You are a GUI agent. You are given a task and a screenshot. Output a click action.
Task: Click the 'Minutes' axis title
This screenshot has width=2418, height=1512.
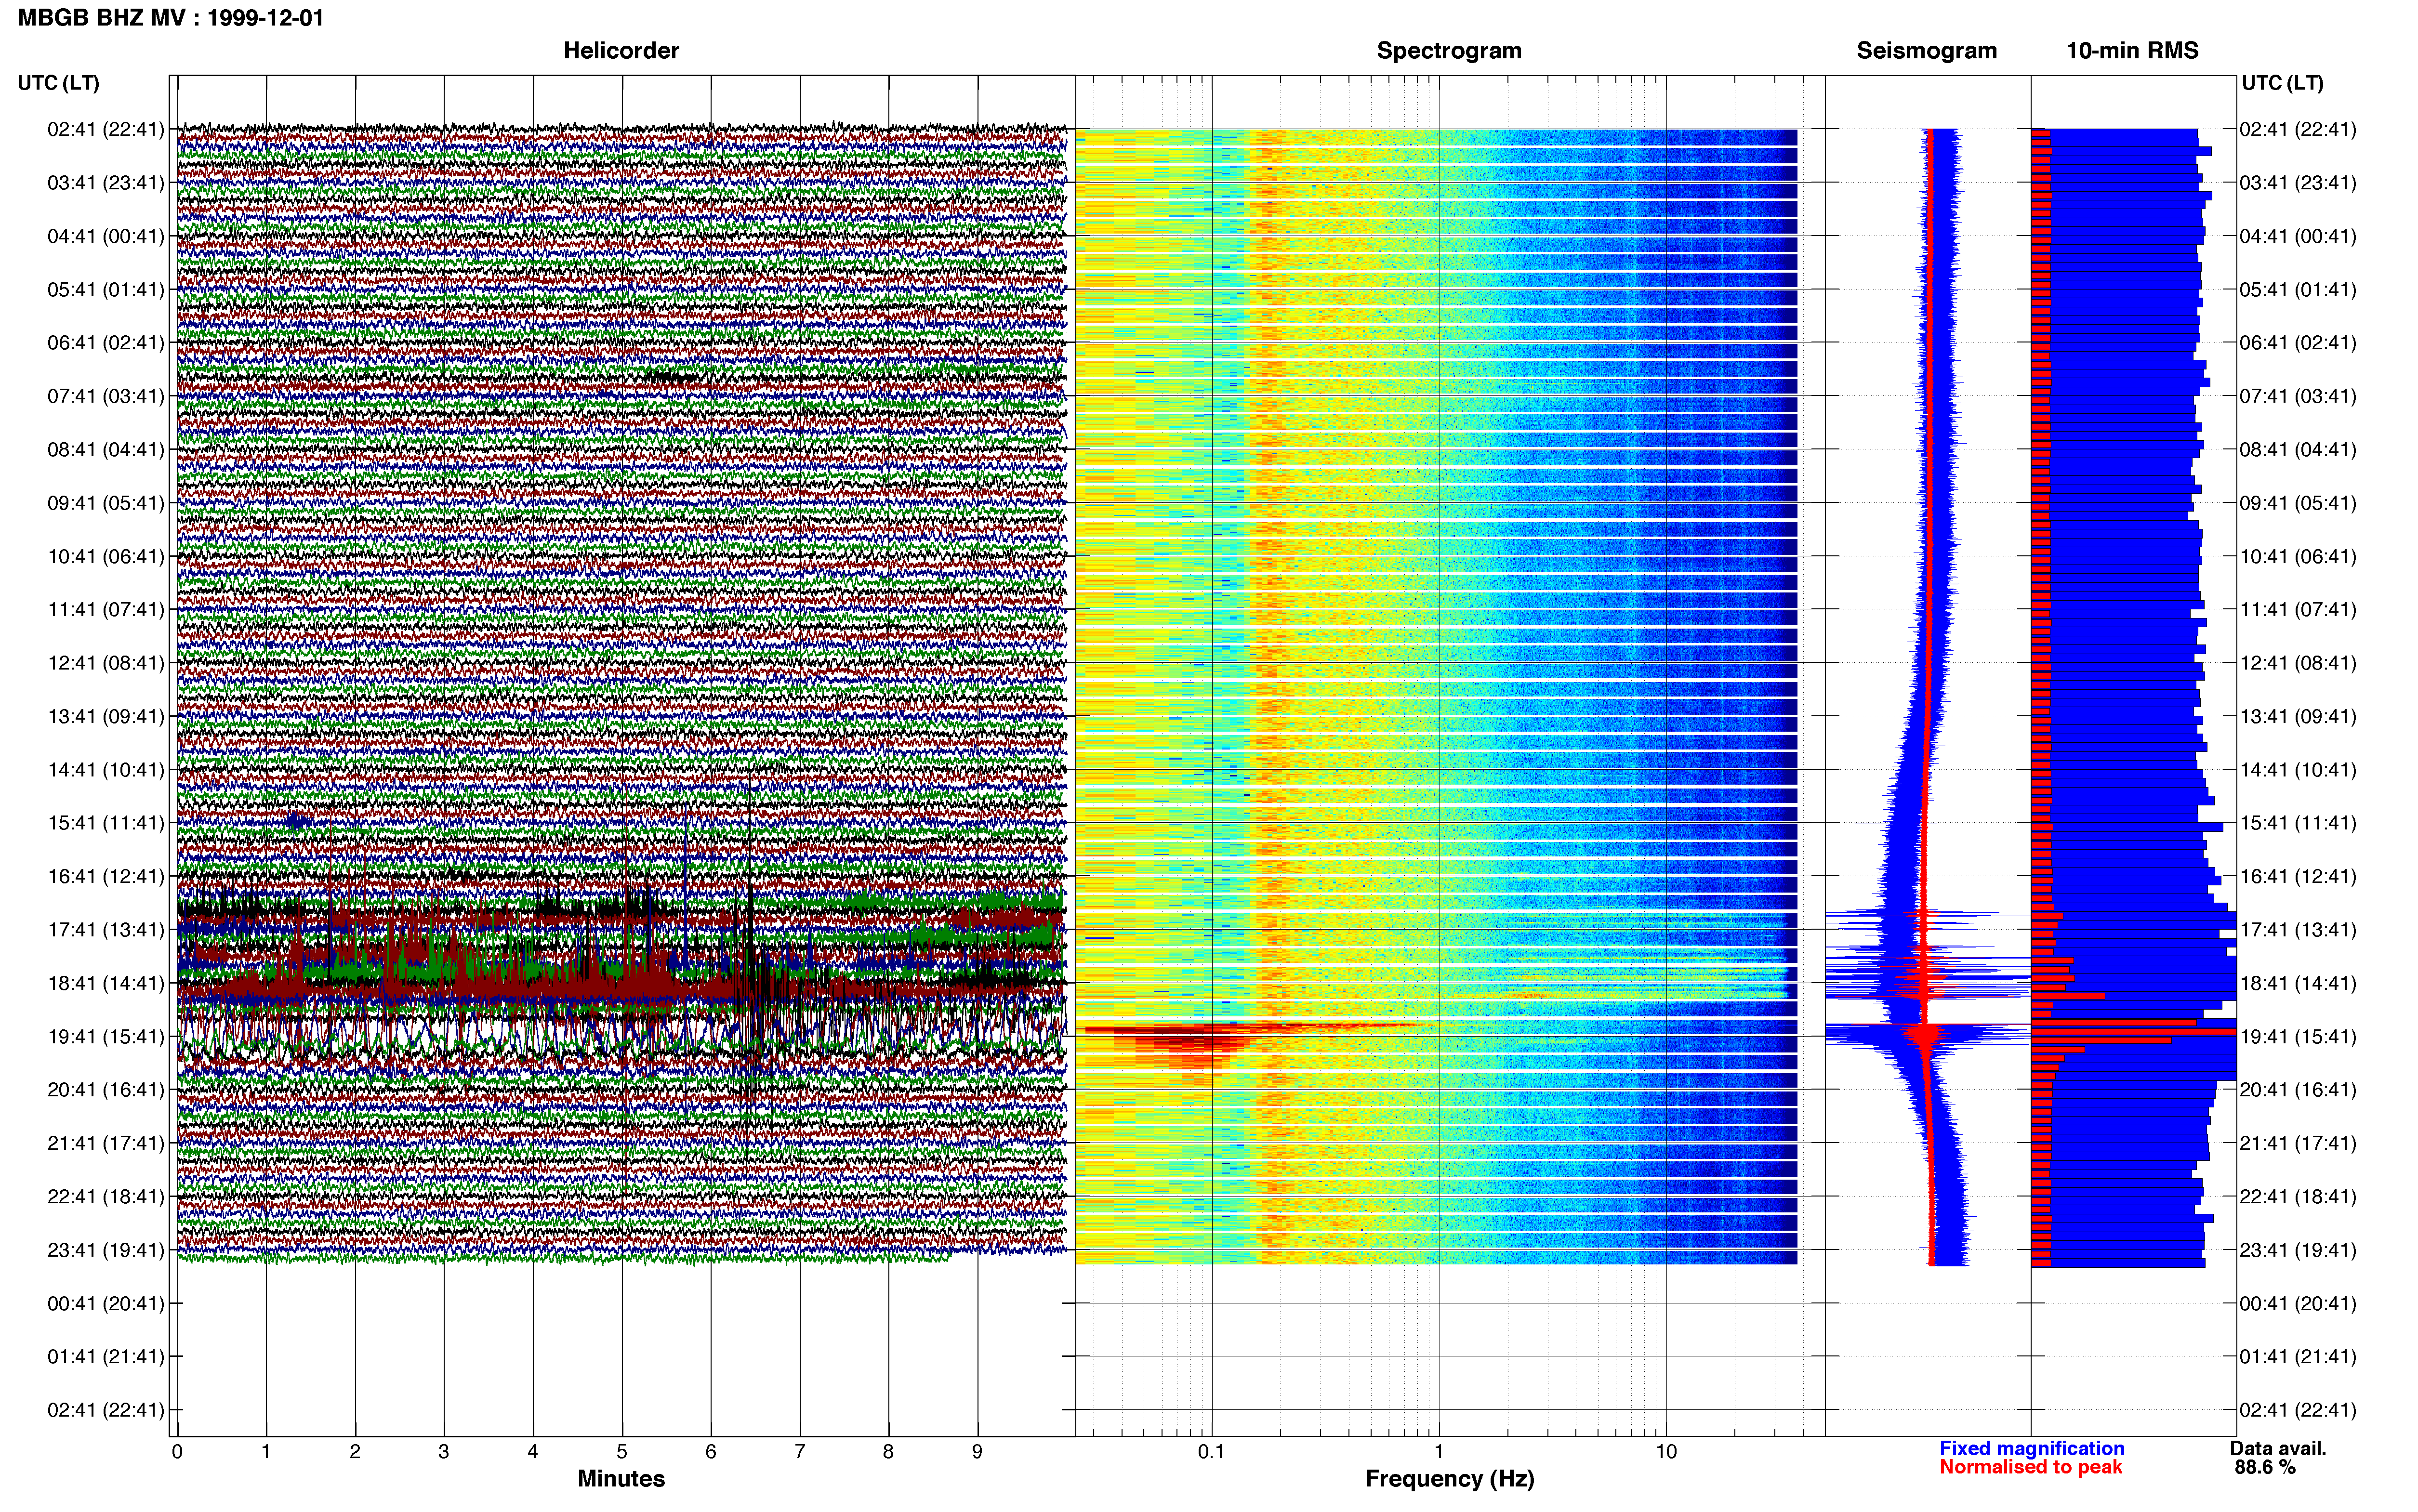click(621, 1479)
